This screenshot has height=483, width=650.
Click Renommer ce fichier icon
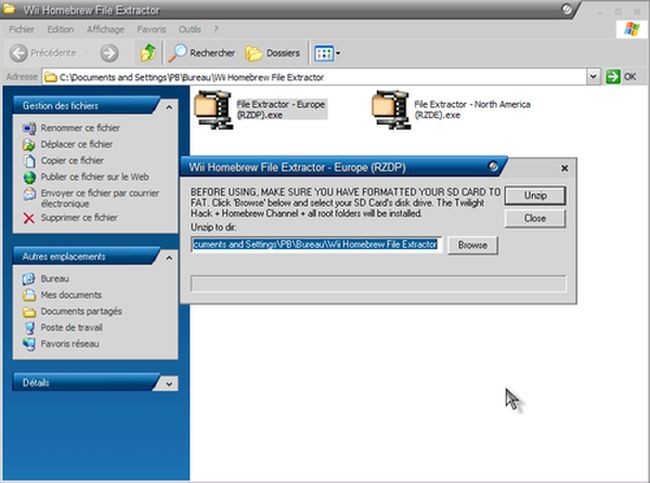(29, 128)
